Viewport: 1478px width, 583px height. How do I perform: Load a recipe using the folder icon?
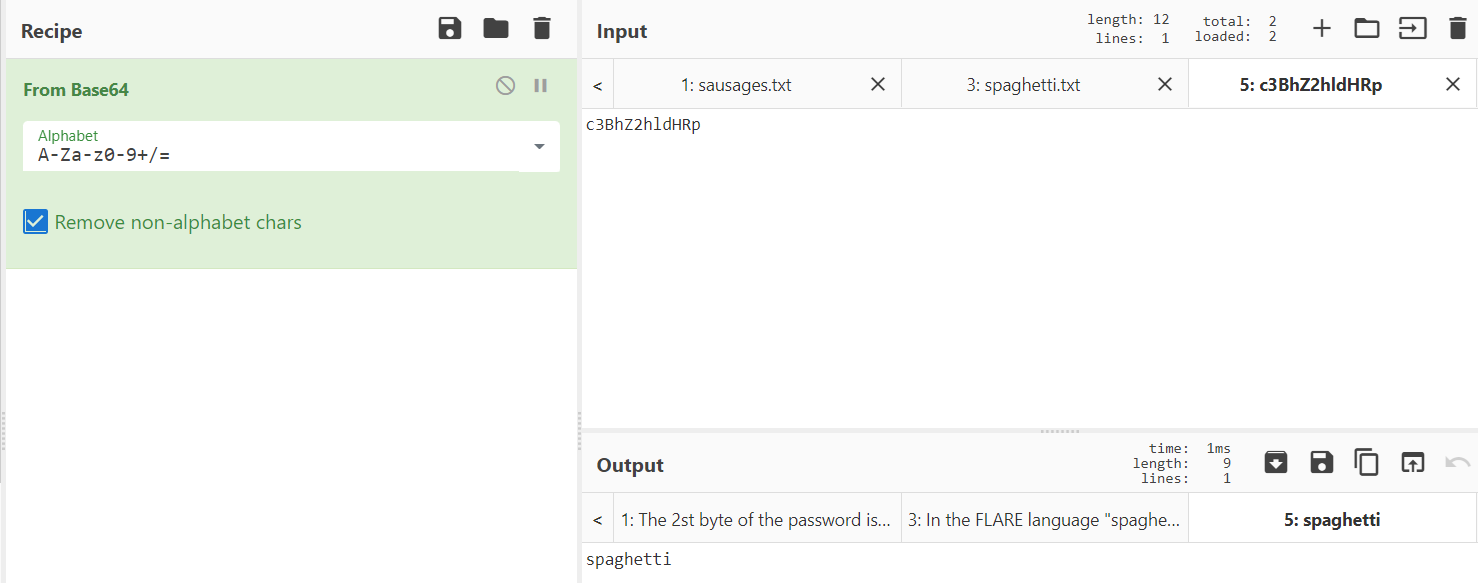(496, 29)
